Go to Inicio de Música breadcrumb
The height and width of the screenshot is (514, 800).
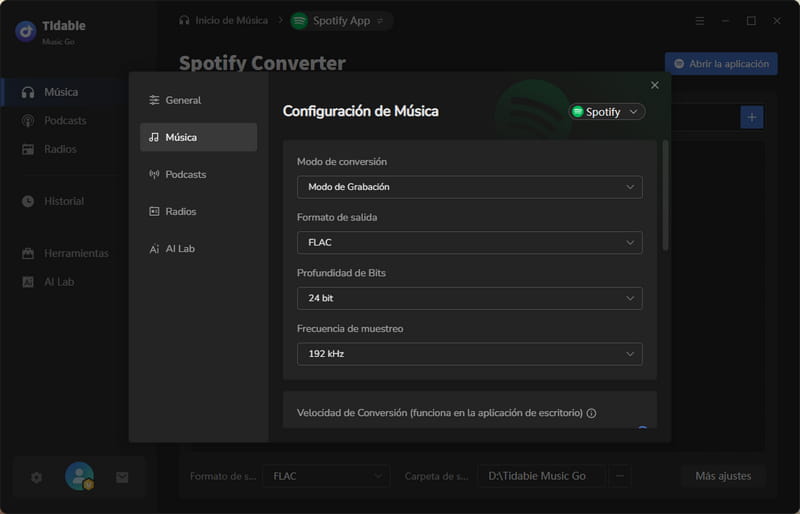(223, 20)
